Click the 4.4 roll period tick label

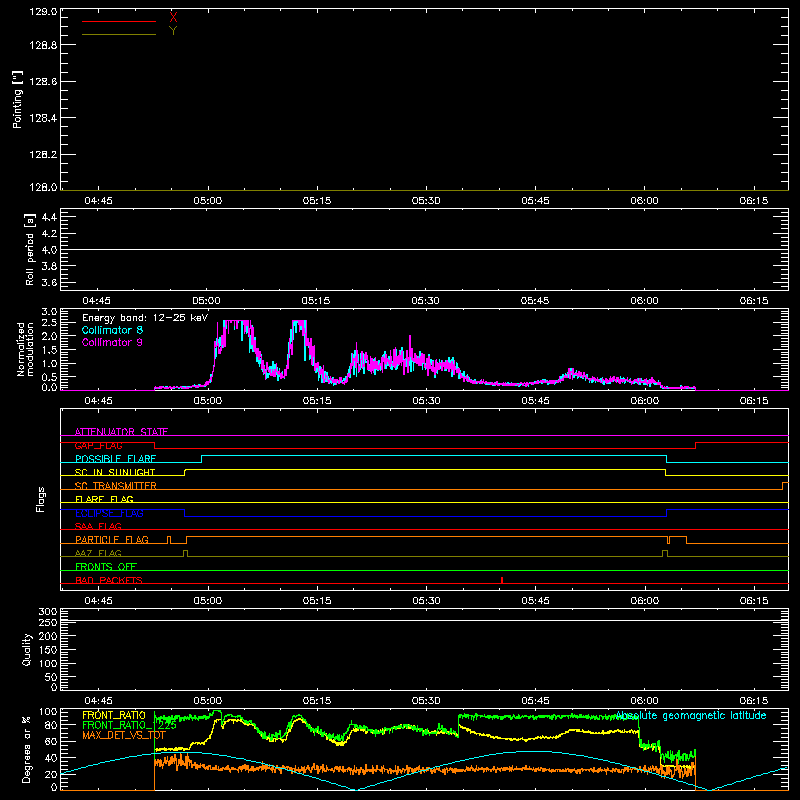pyautogui.click(x=49, y=217)
